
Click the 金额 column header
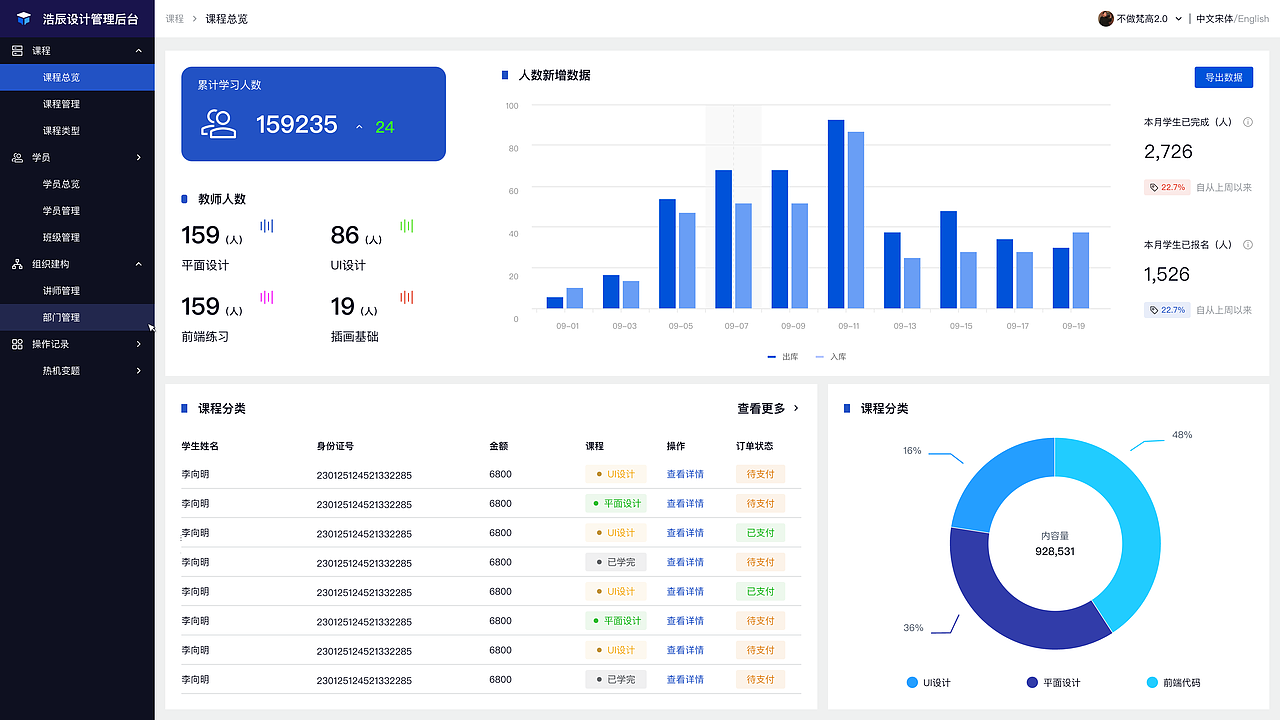tap(499, 446)
